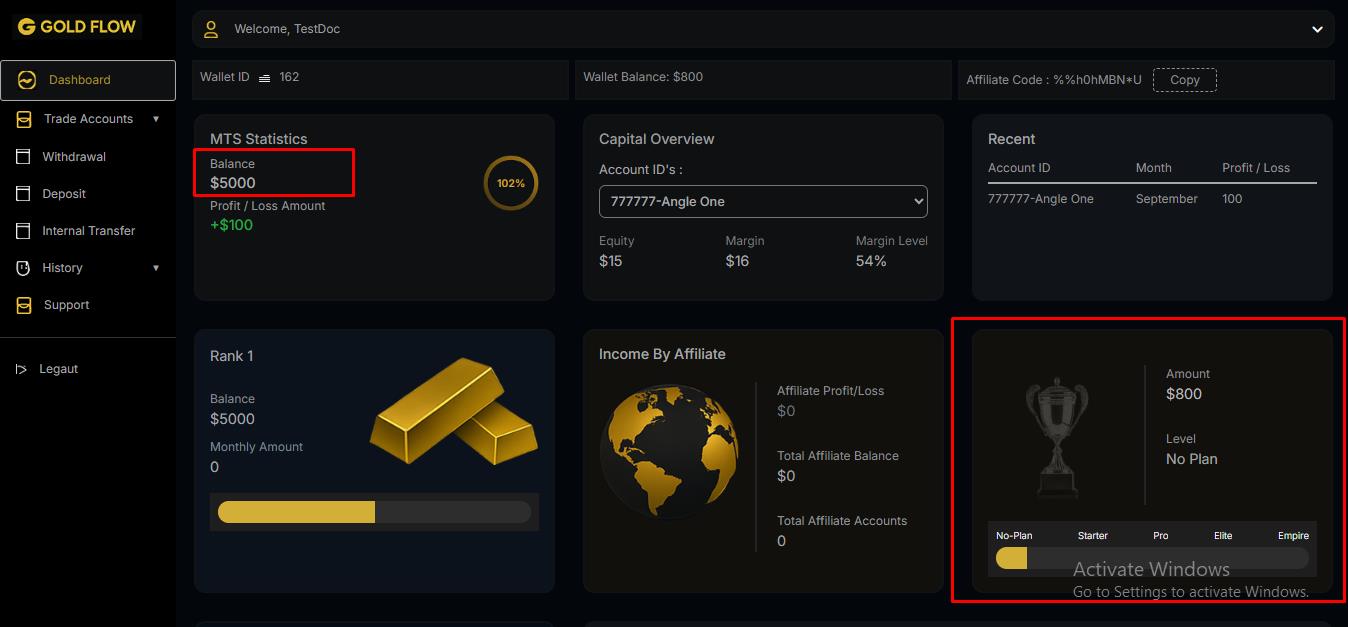The width and height of the screenshot is (1348, 627).
Task: Click the user profile icon in welcome bar
Action: coord(210,29)
